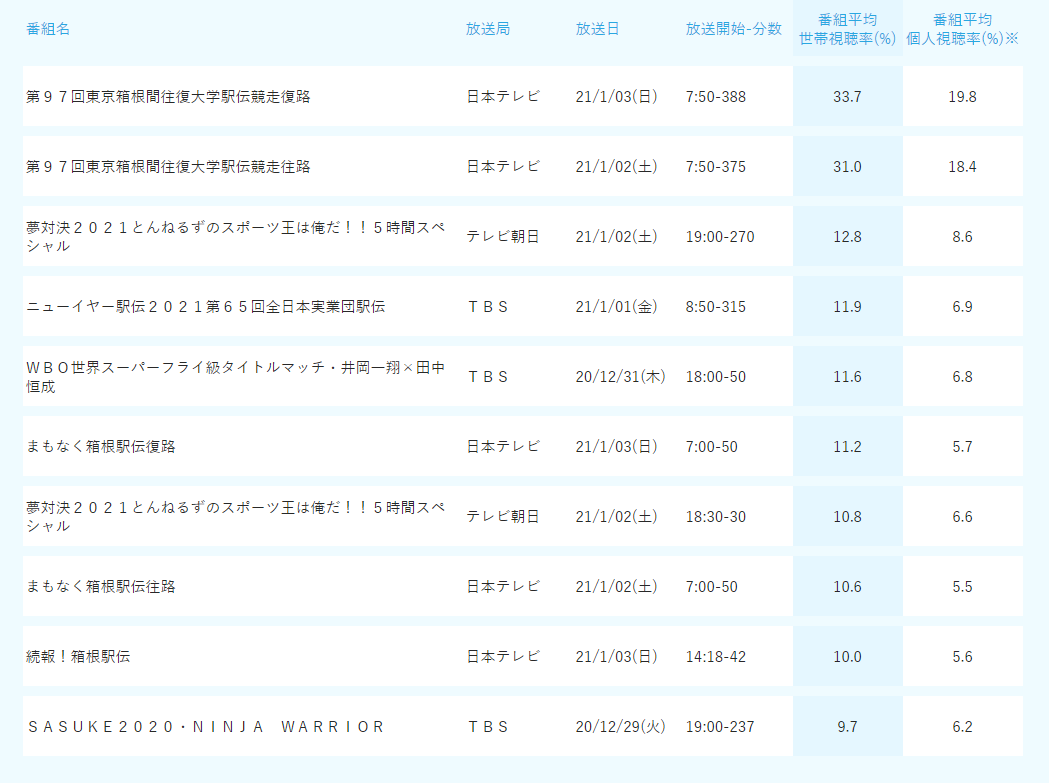Select 第97回東京箱根間往復大学駅伝競走復路 program name
This screenshot has height=783, width=1049.
click(168, 96)
